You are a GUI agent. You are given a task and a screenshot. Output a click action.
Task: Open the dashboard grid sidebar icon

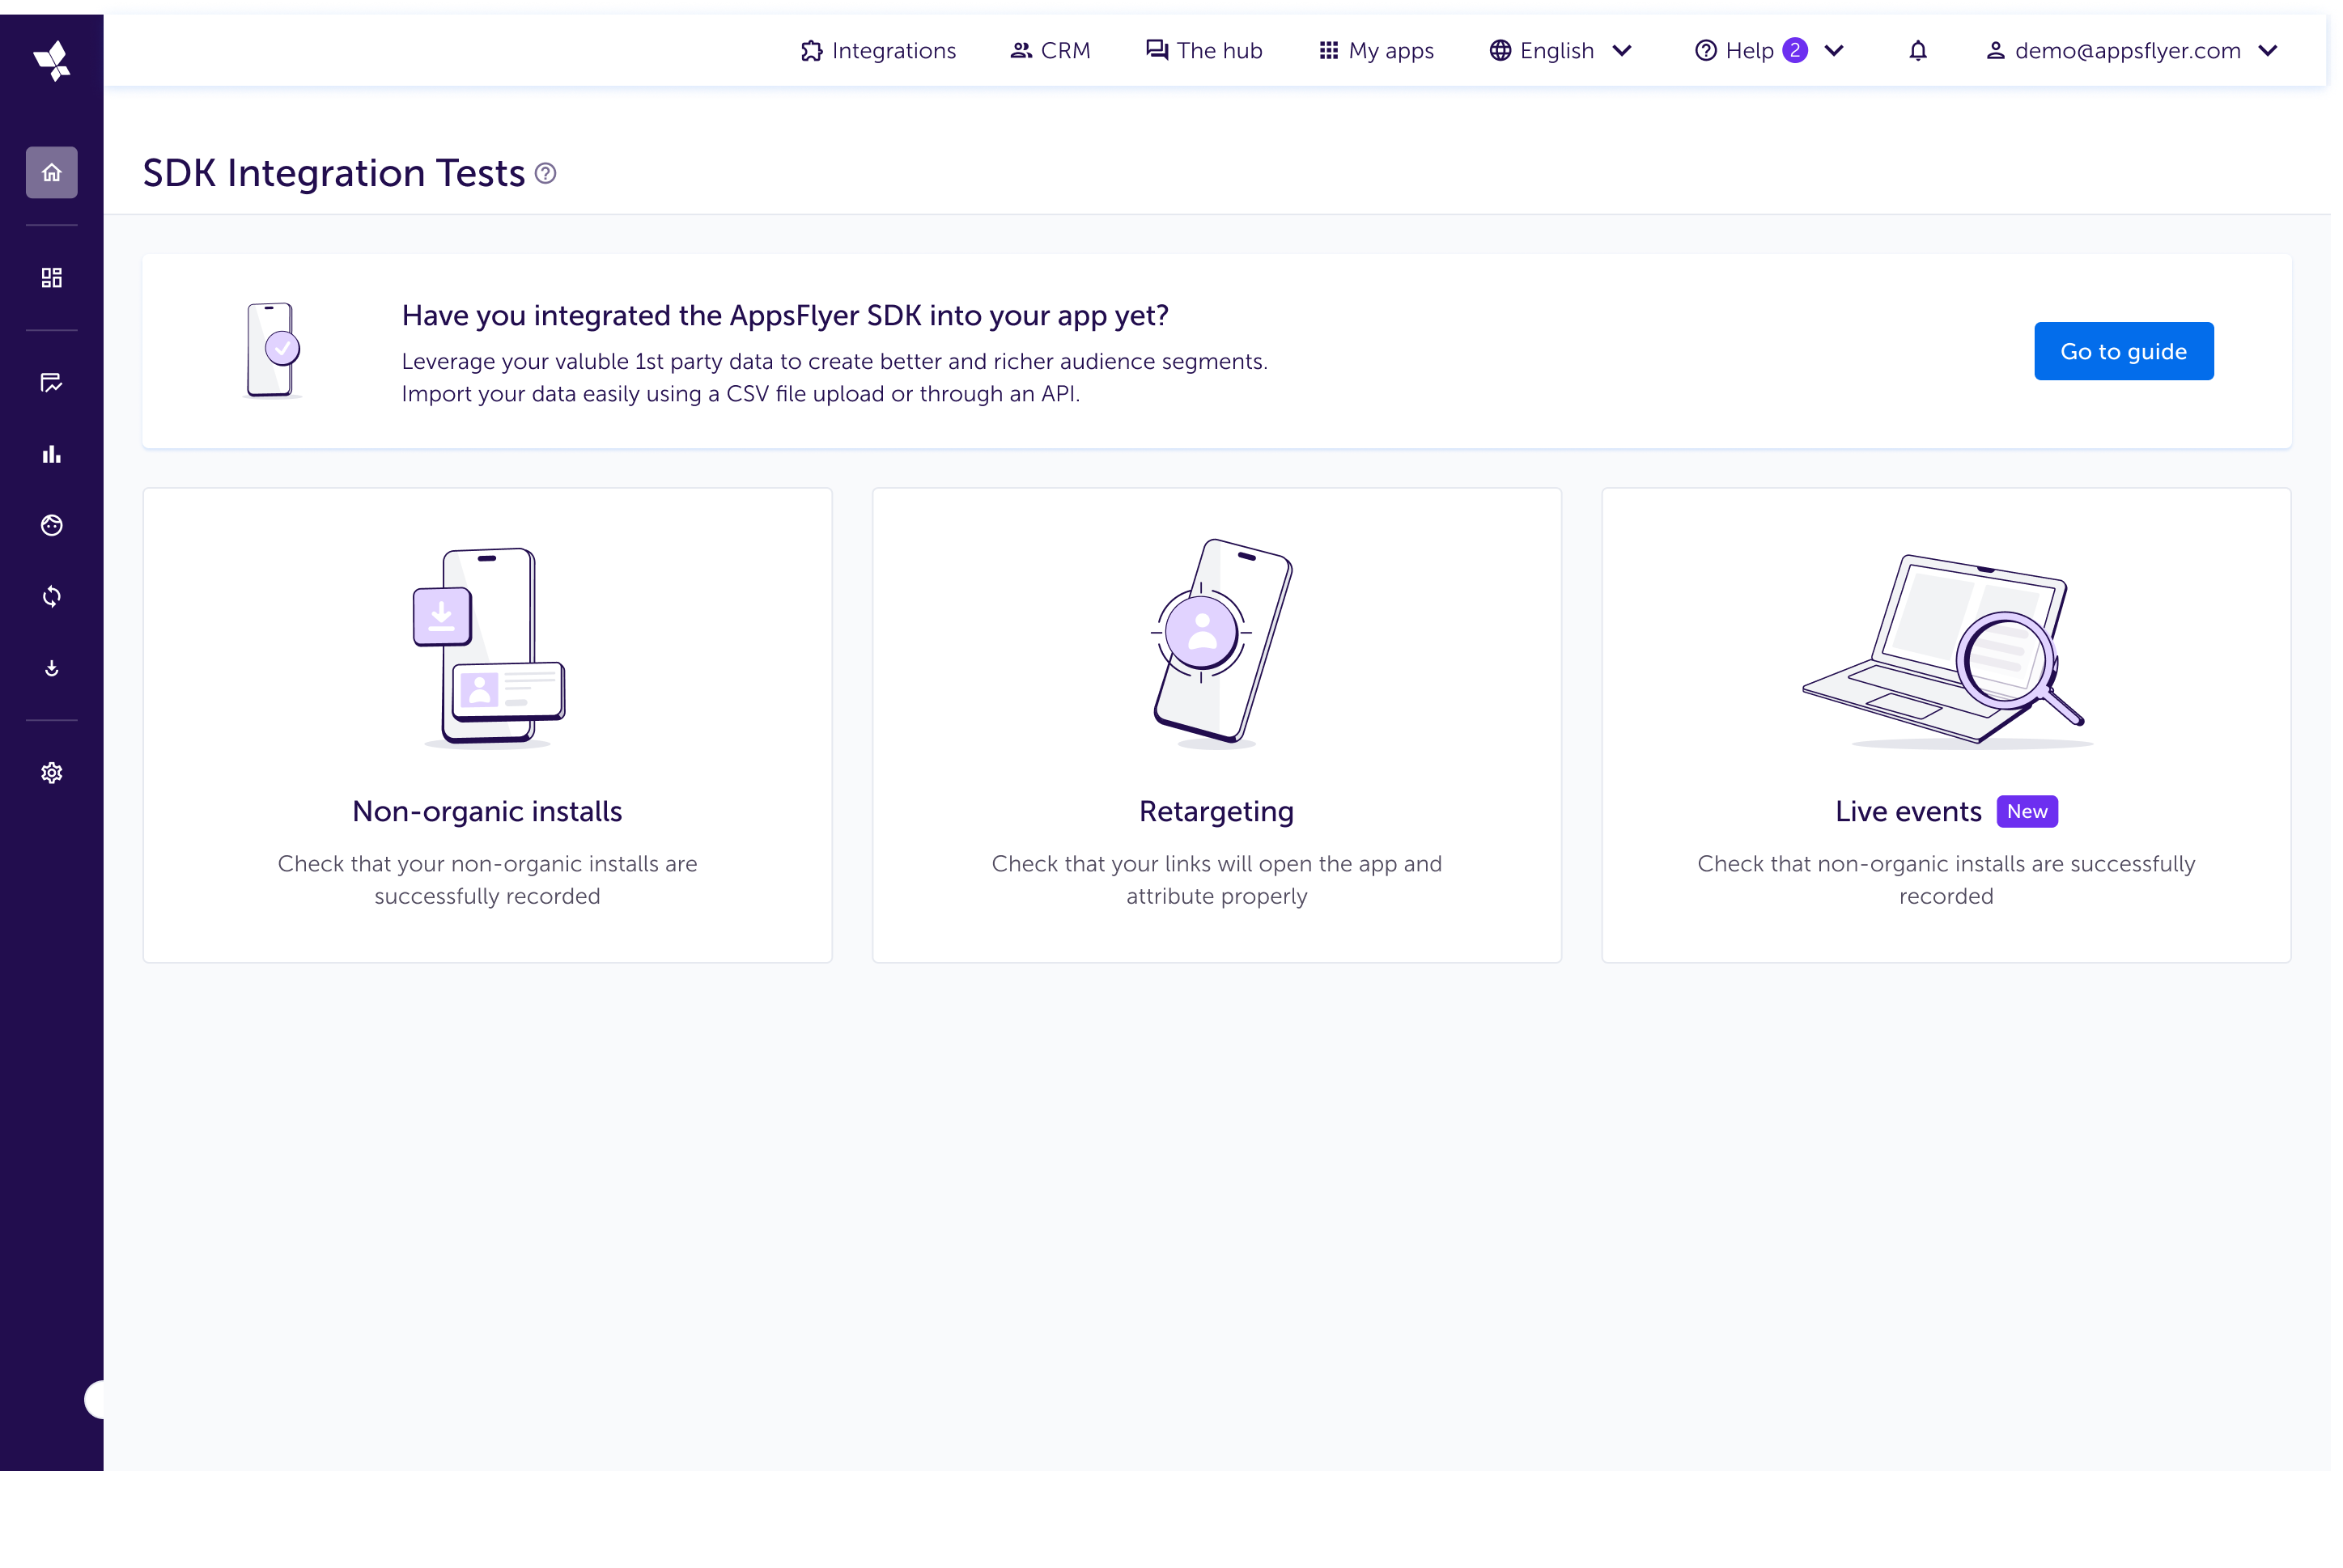click(x=52, y=278)
